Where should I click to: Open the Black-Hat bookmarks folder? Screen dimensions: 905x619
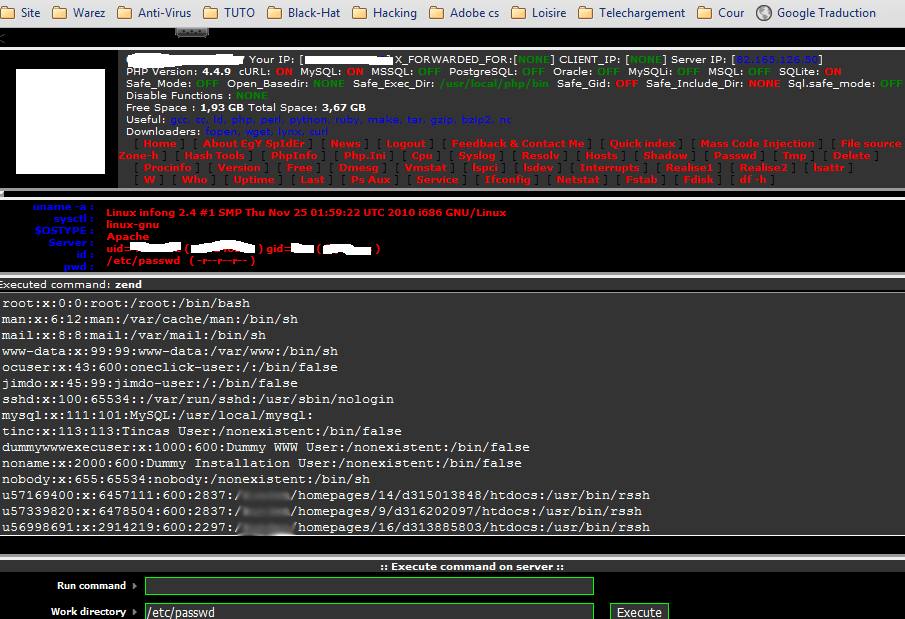click(304, 13)
